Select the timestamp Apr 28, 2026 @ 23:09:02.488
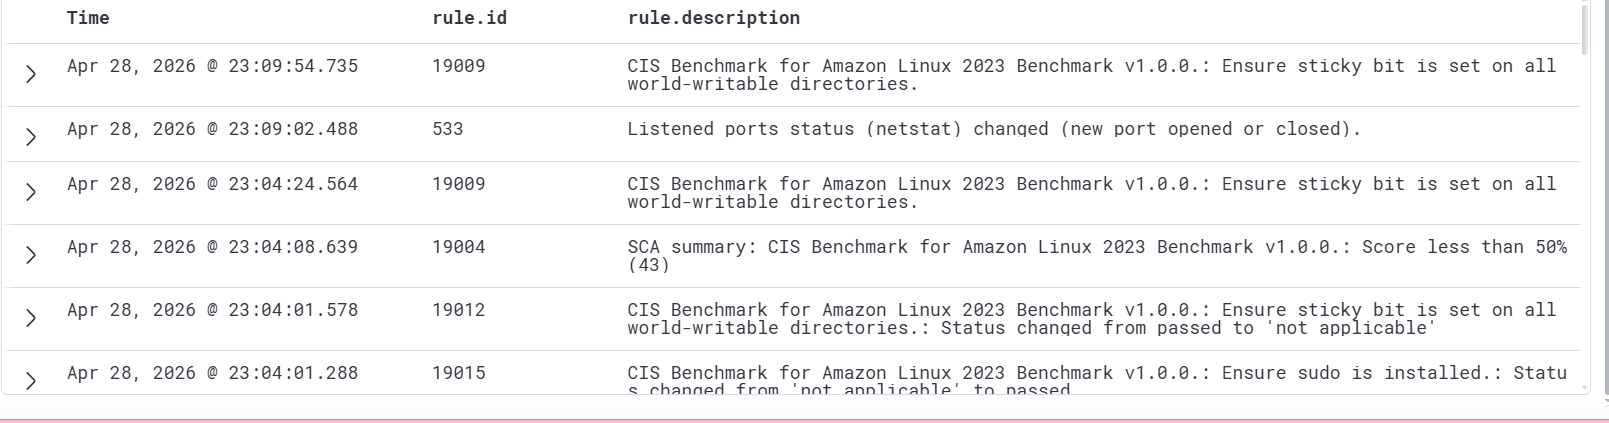Viewport: 1609px width, 423px height. 212,129
